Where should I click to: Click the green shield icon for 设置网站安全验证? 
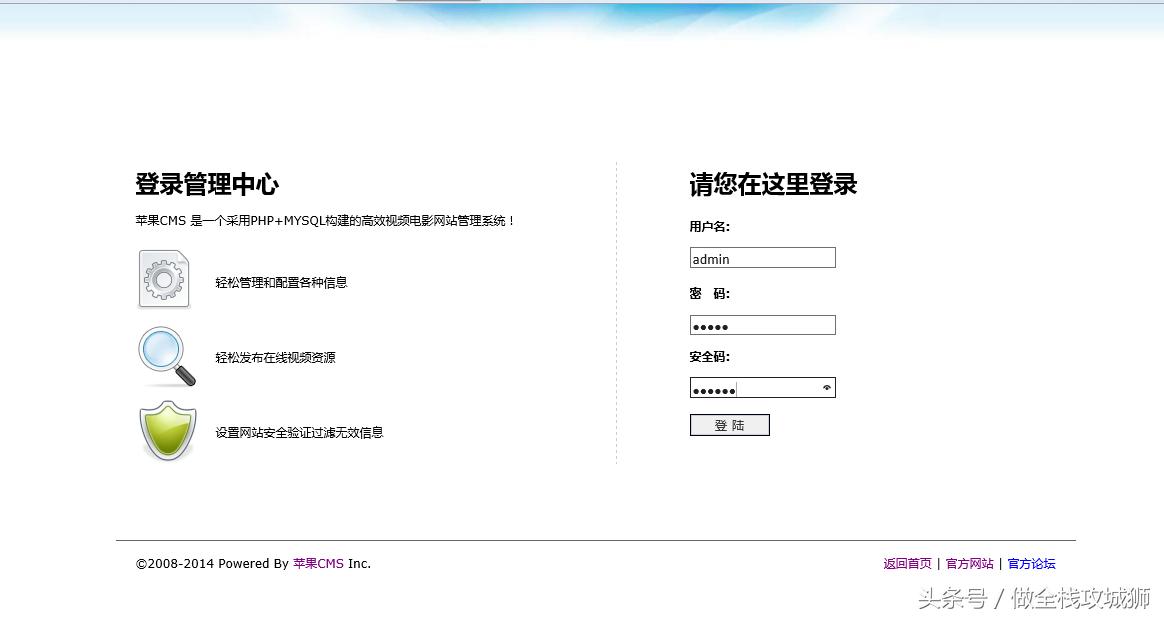(x=166, y=430)
